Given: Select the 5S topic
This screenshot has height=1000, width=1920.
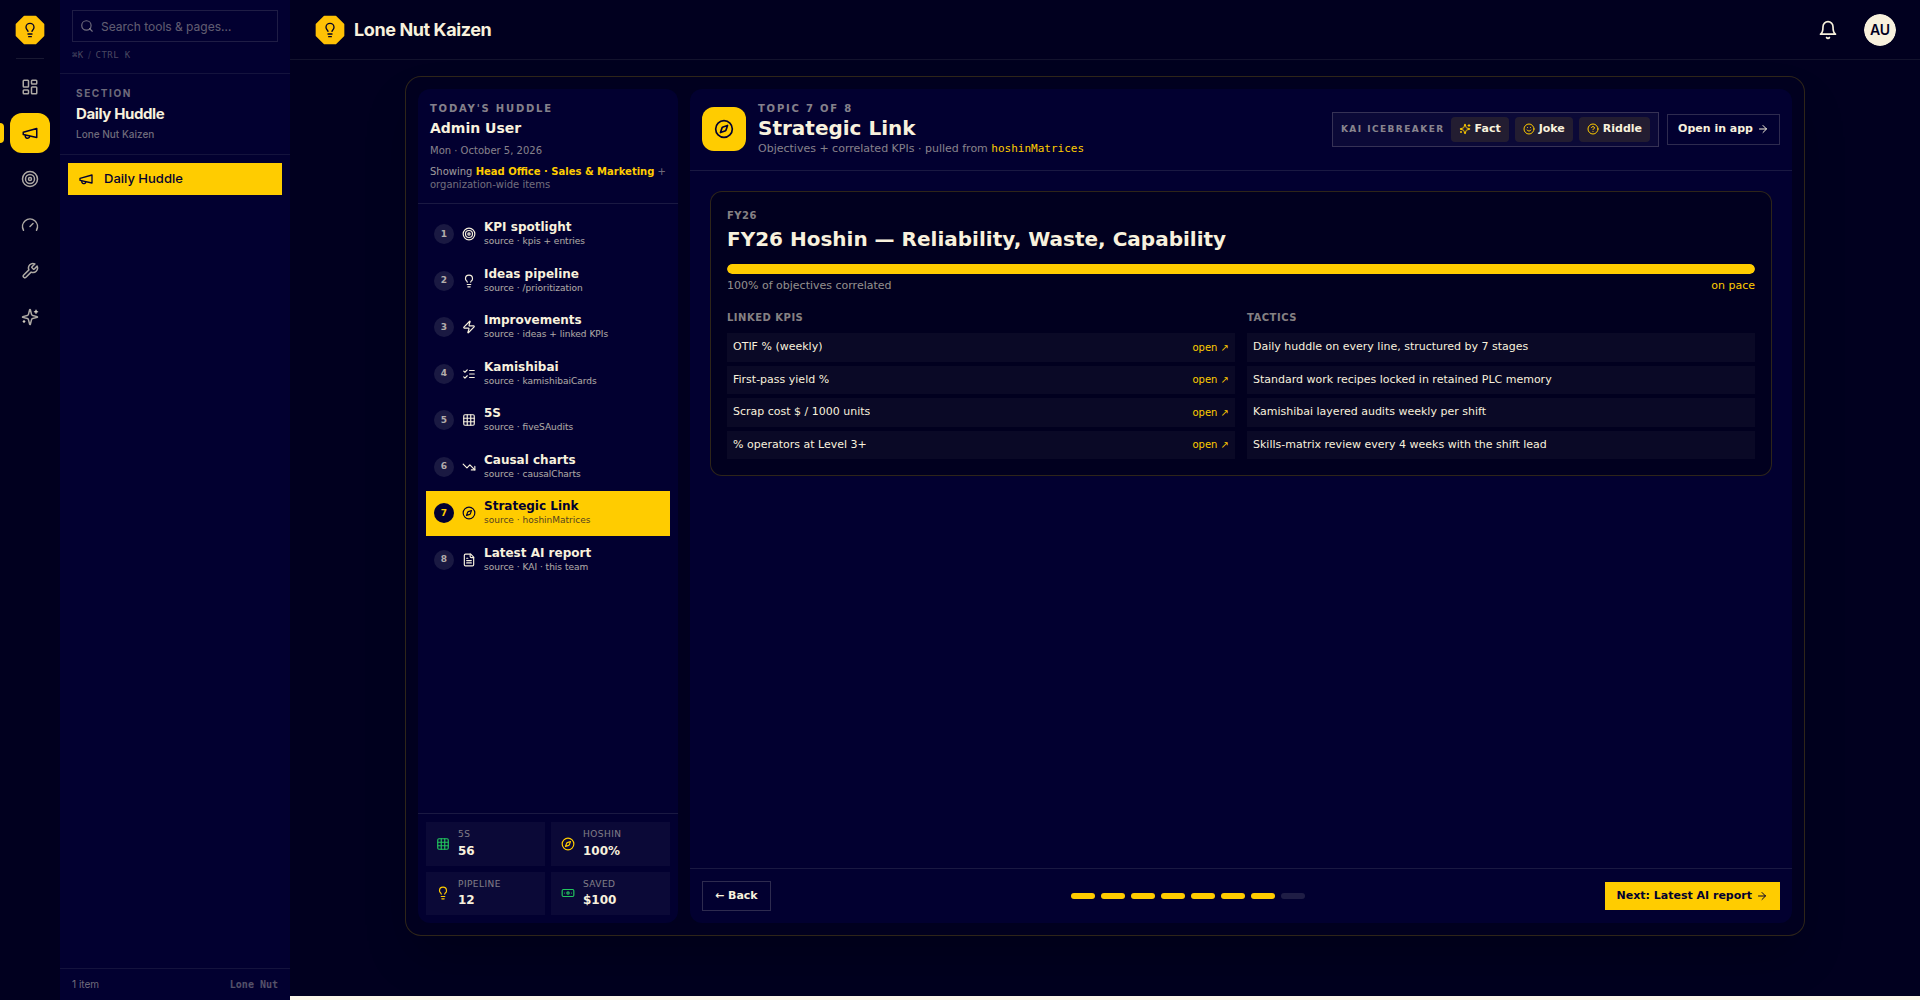Looking at the screenshot, I should [548, 419].
